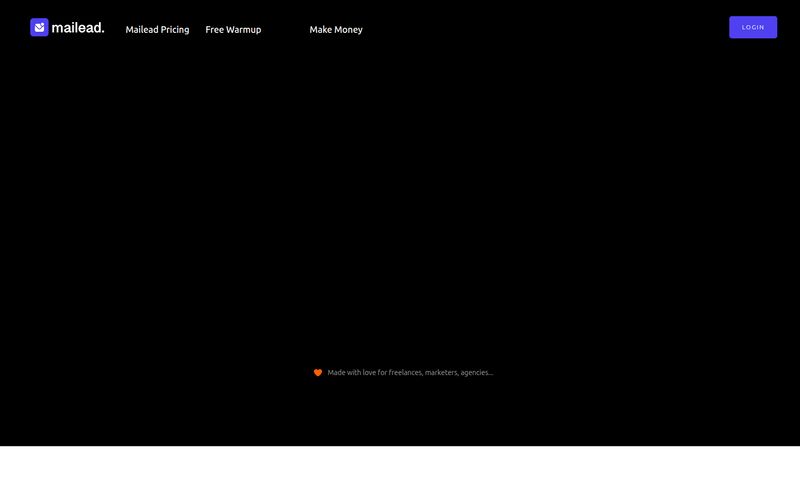Go to the Free Warmup page

(233, 30)
